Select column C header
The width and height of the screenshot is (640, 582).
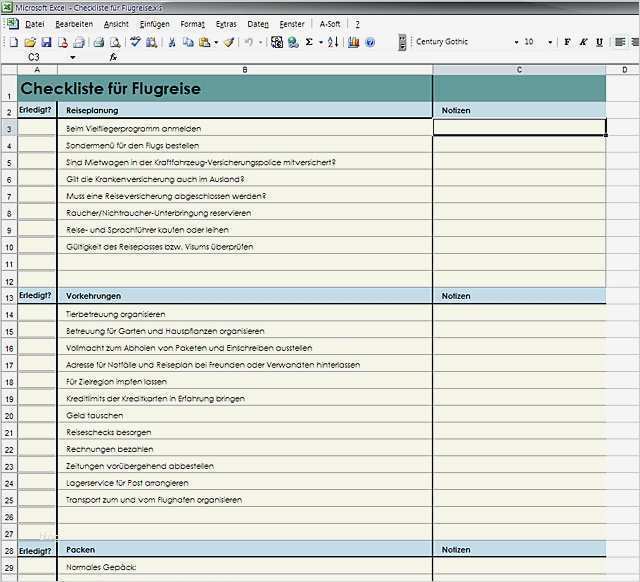point(519,70)
